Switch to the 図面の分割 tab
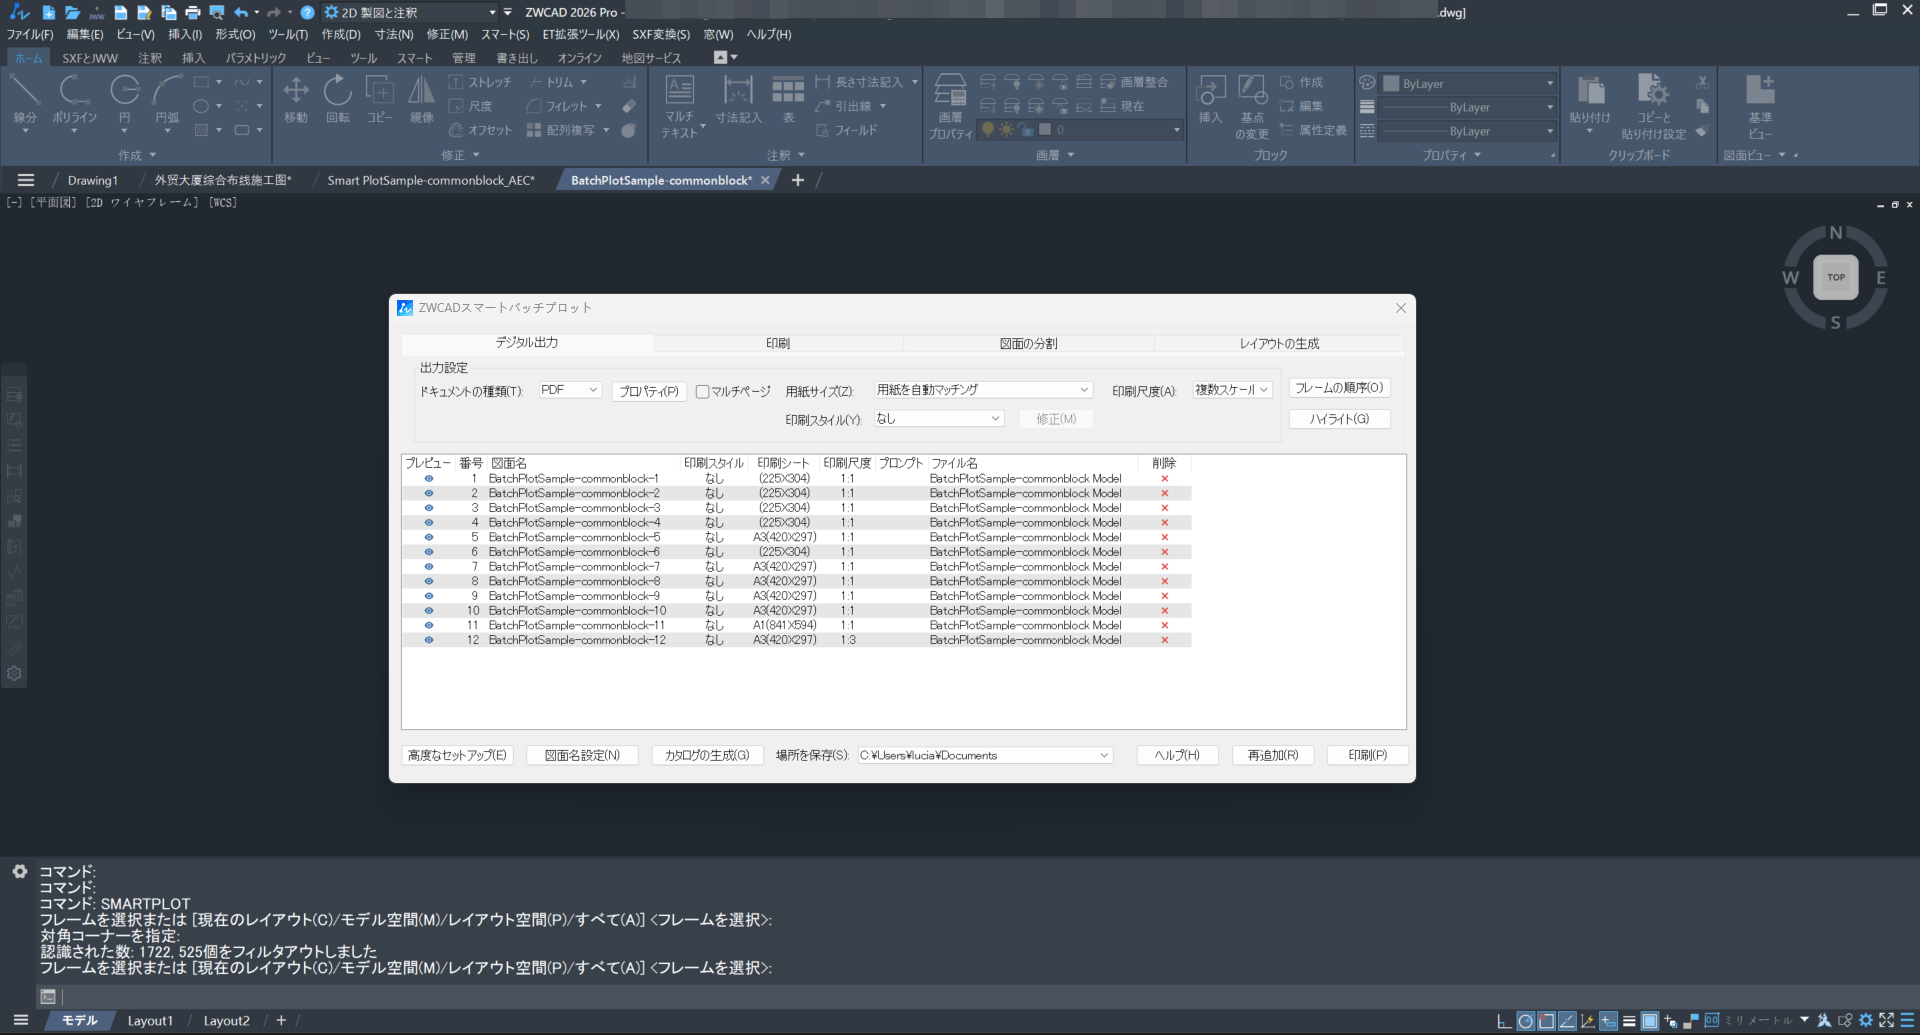Screen dimensions: 1920x1035 [x=1028, y=343]
